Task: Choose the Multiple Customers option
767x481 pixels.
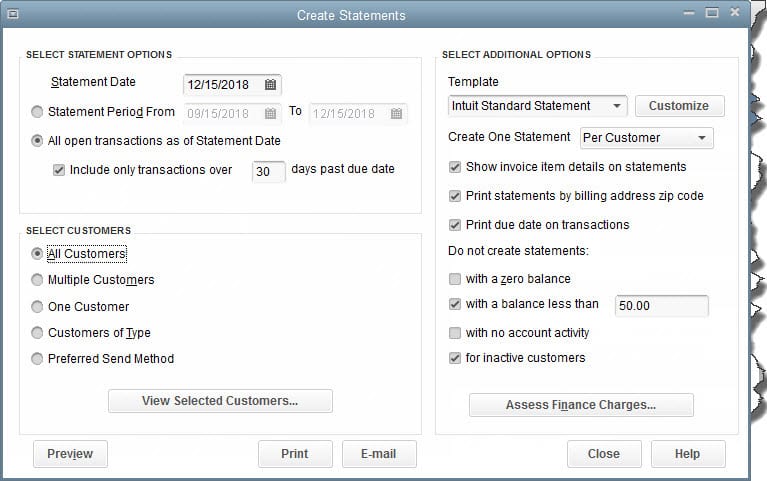Action: 38,280
